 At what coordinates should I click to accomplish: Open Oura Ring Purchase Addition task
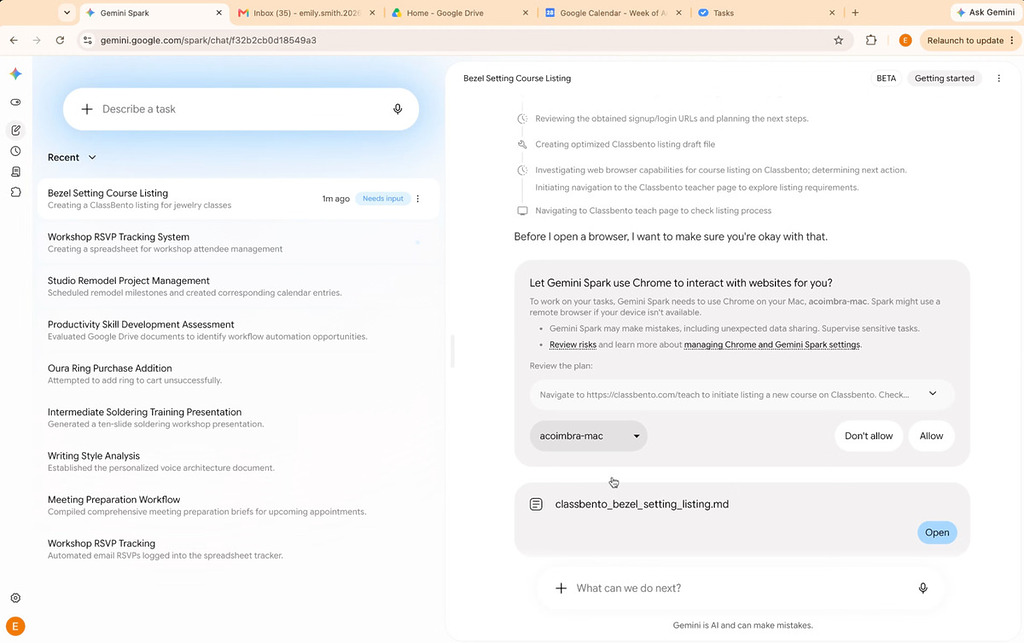point(238,373)
